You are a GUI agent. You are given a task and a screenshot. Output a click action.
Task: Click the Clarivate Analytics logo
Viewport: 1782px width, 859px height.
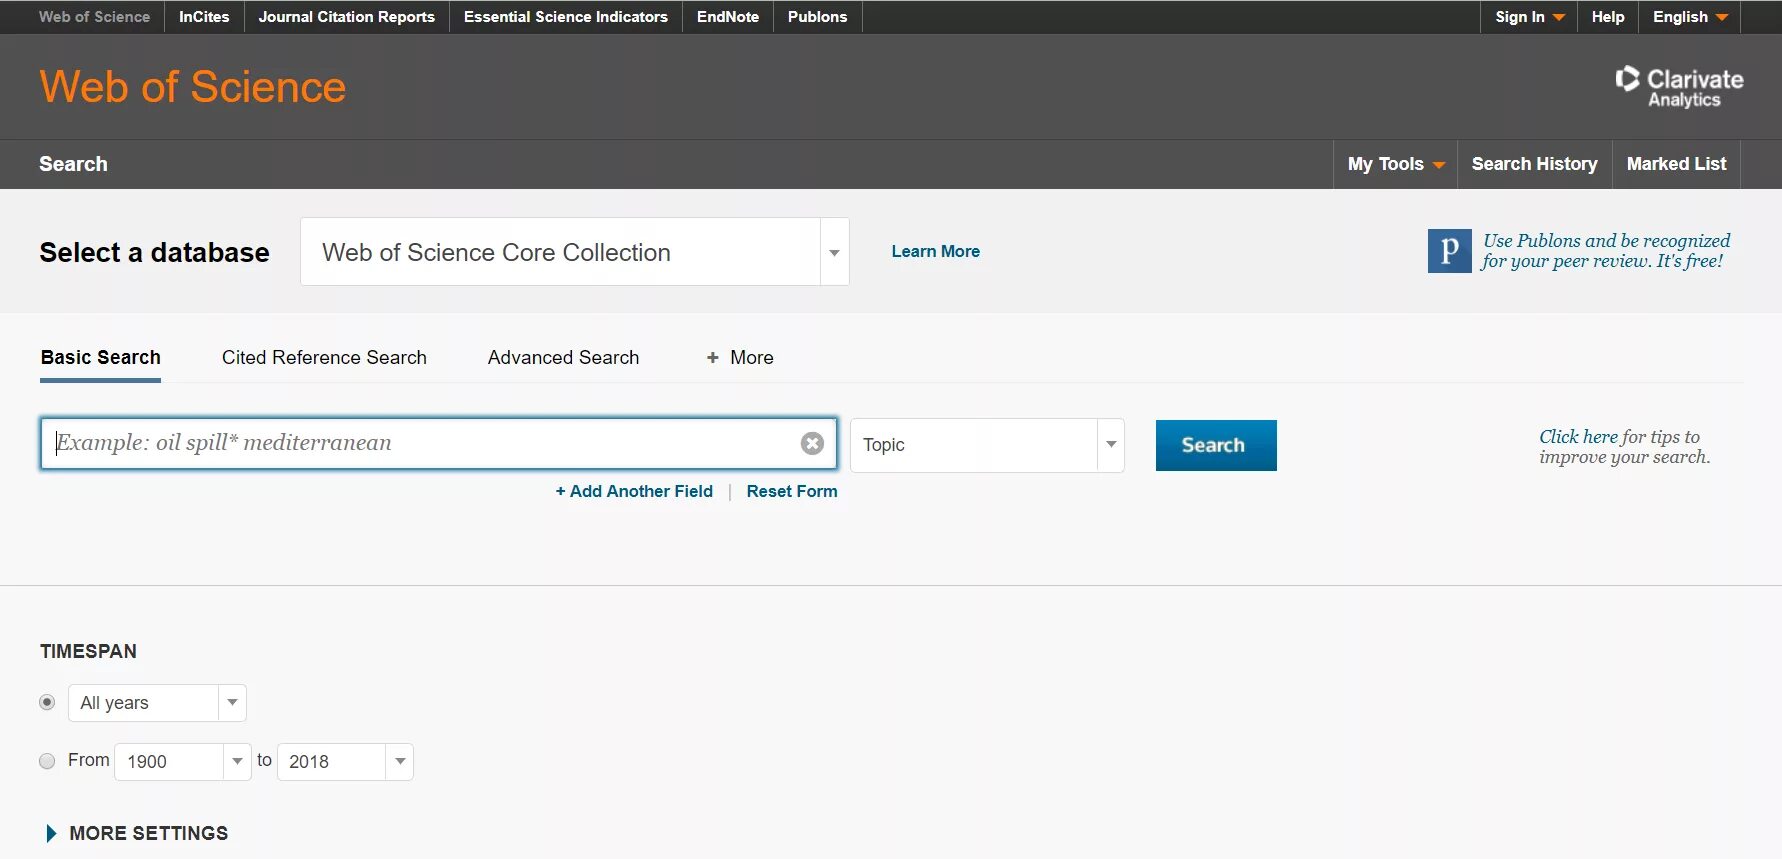click(1679, 87)
